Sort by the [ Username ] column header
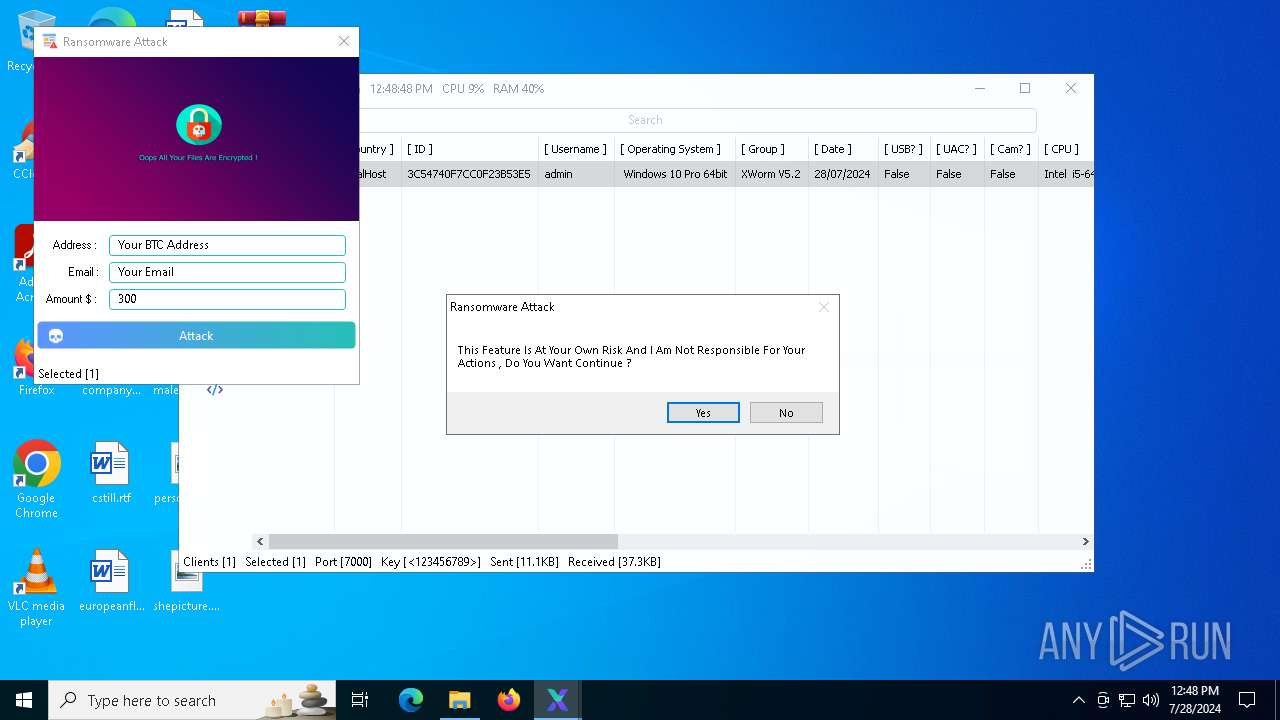The image size is (1280, 720). [576, 149]
